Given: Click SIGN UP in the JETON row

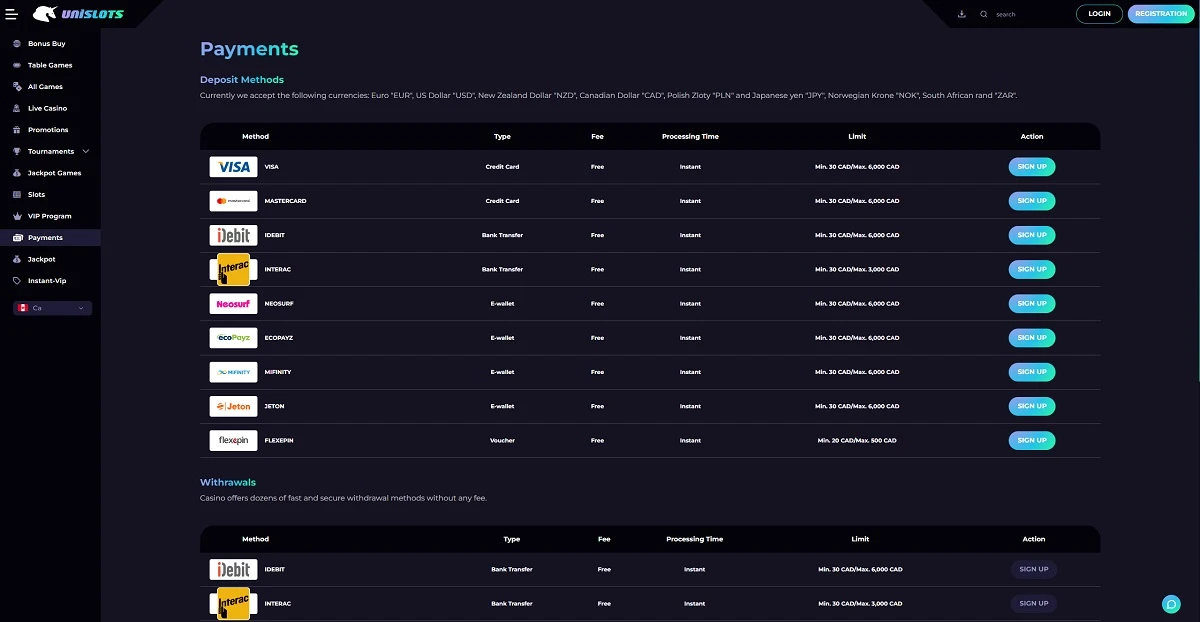Looking at the screenshot, I should 1032,406.
